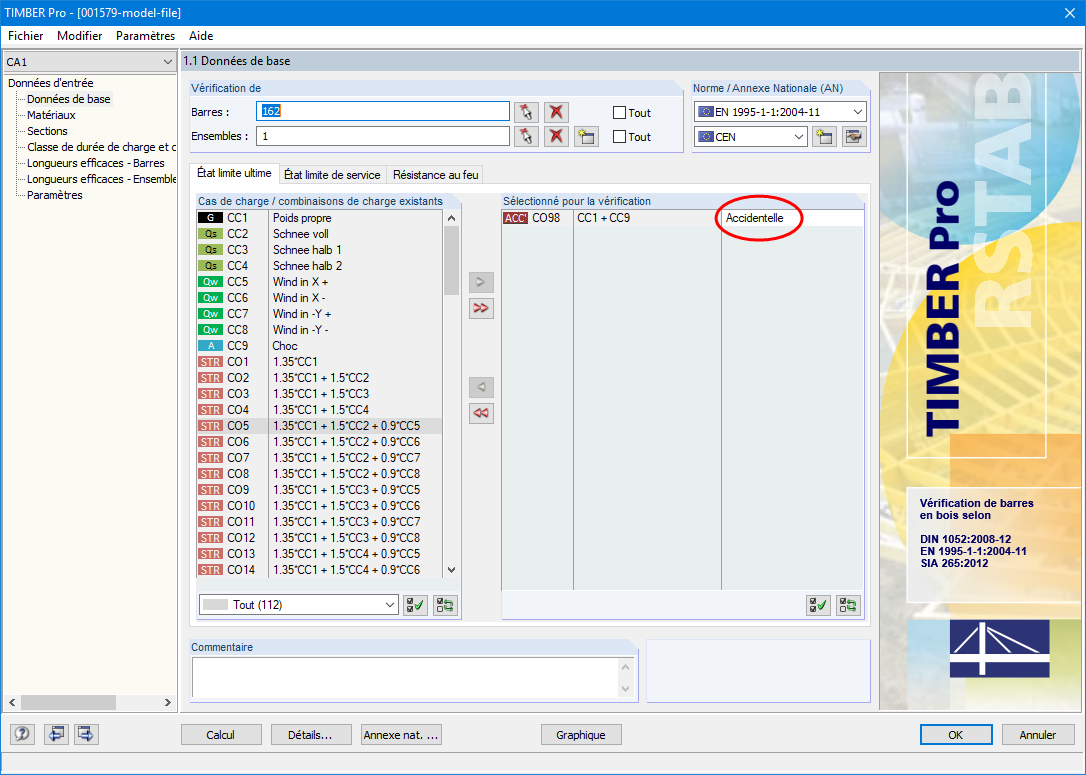The height and width of the screenshot is (775, 1086).
Task: Select load combination CO5 row
Action: point(319,426)
